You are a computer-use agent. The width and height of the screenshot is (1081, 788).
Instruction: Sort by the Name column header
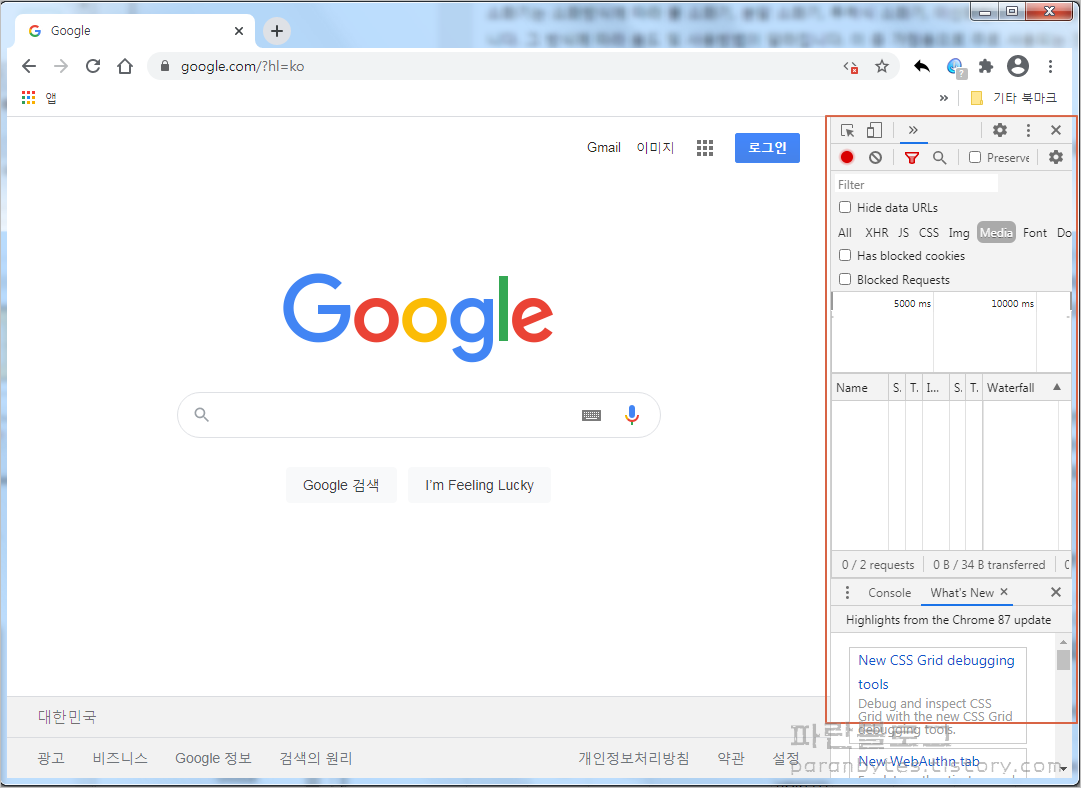[x=860, y=387]
